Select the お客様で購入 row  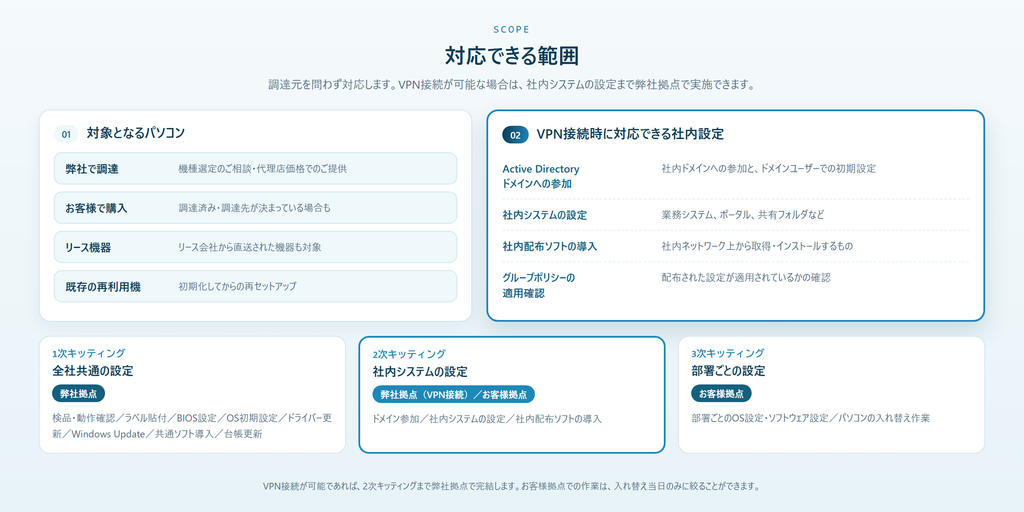click(x=255, y=208)
